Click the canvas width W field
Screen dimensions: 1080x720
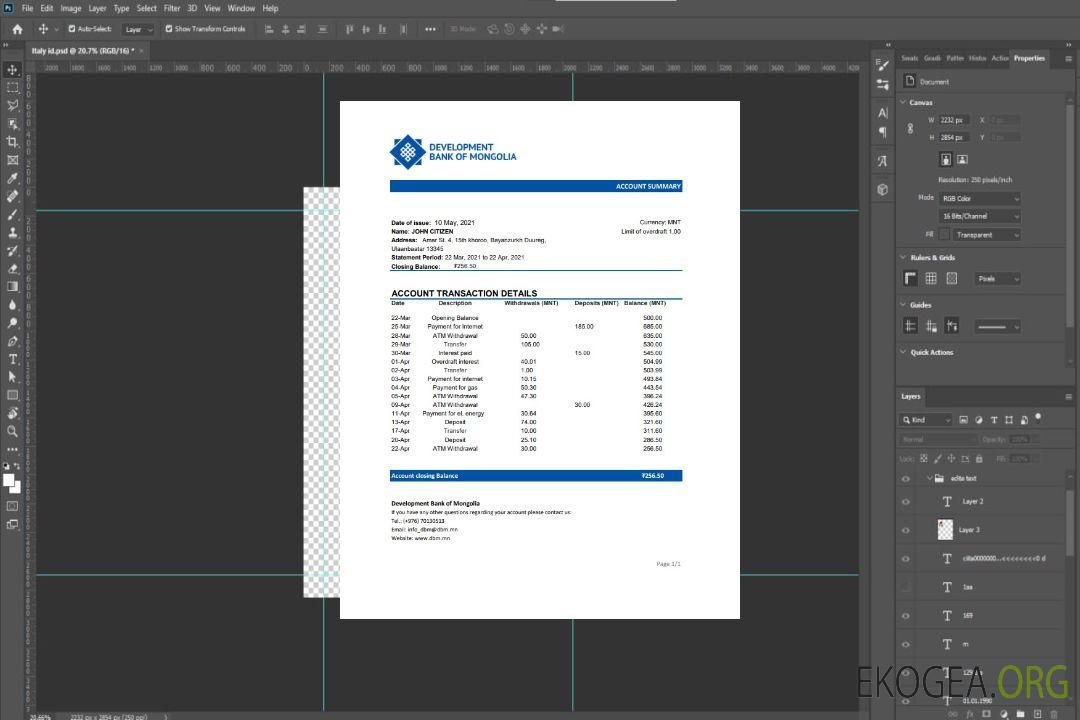954,120
